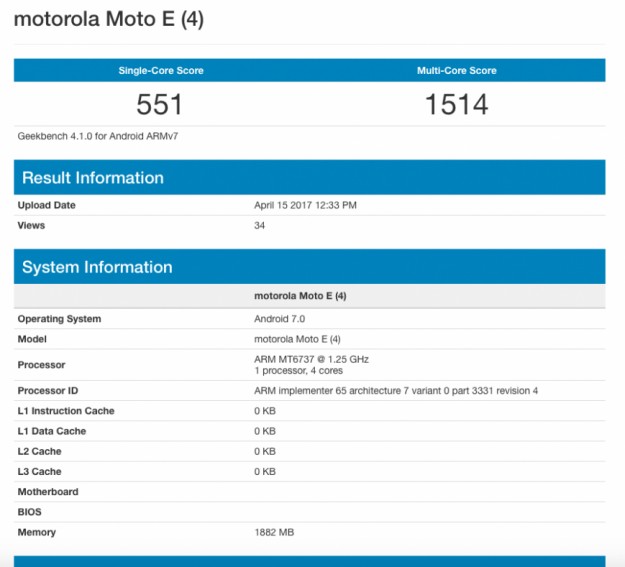Click the Processor ID row label
Screen dimensions: 625x567
(x=47, y=390)
